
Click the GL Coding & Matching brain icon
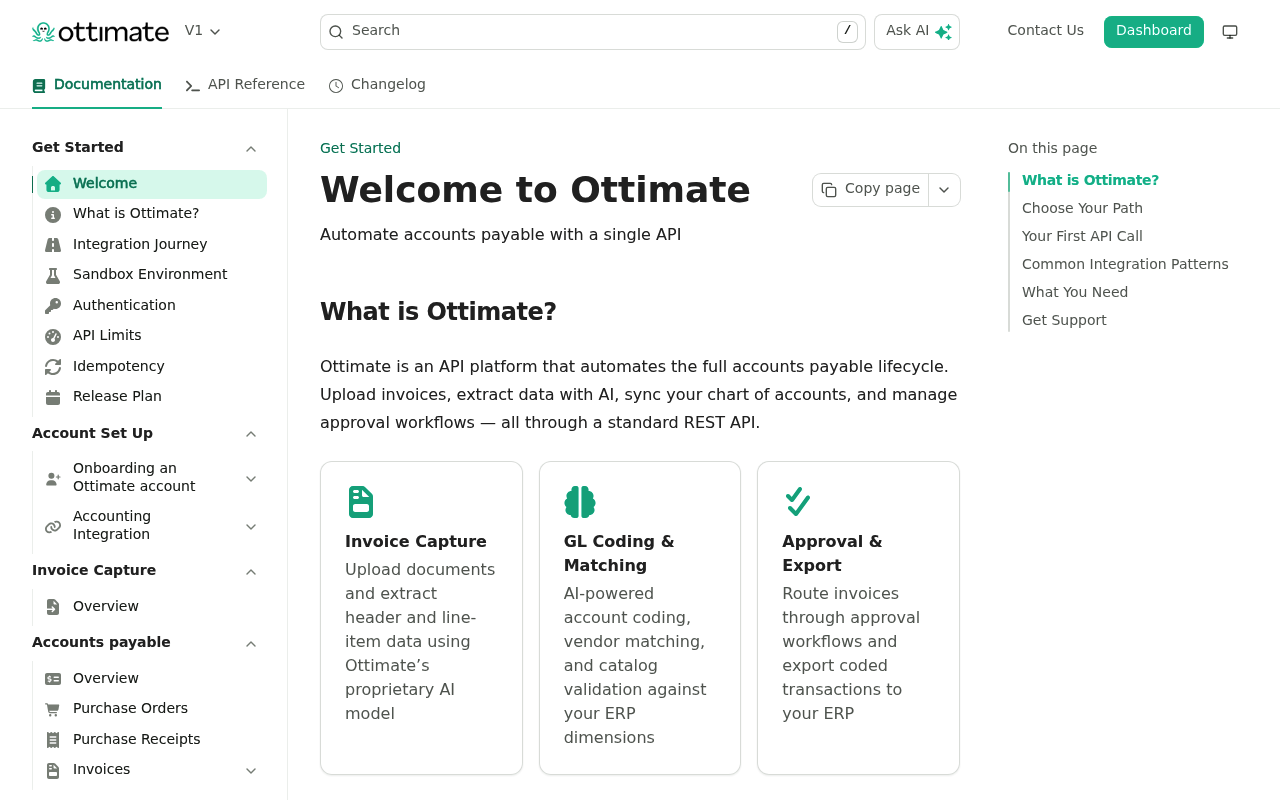[580, 502]
